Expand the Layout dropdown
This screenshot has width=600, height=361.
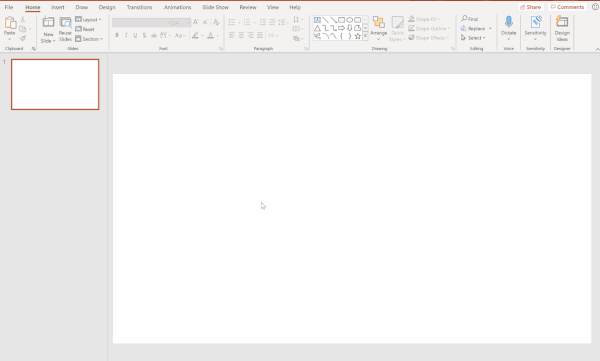coord(88,20)
